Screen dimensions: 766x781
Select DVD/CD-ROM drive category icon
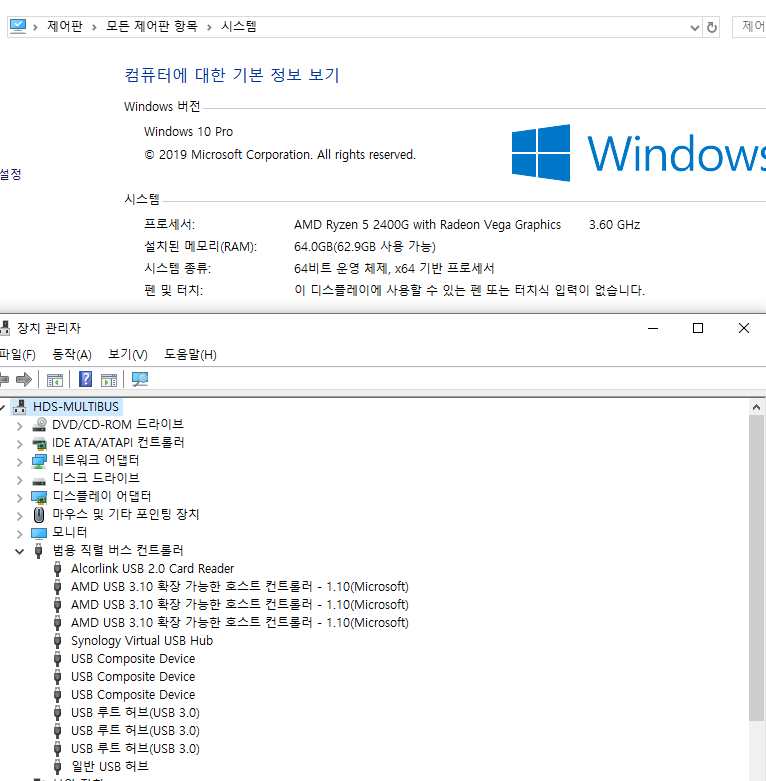[x=39, y=424]
